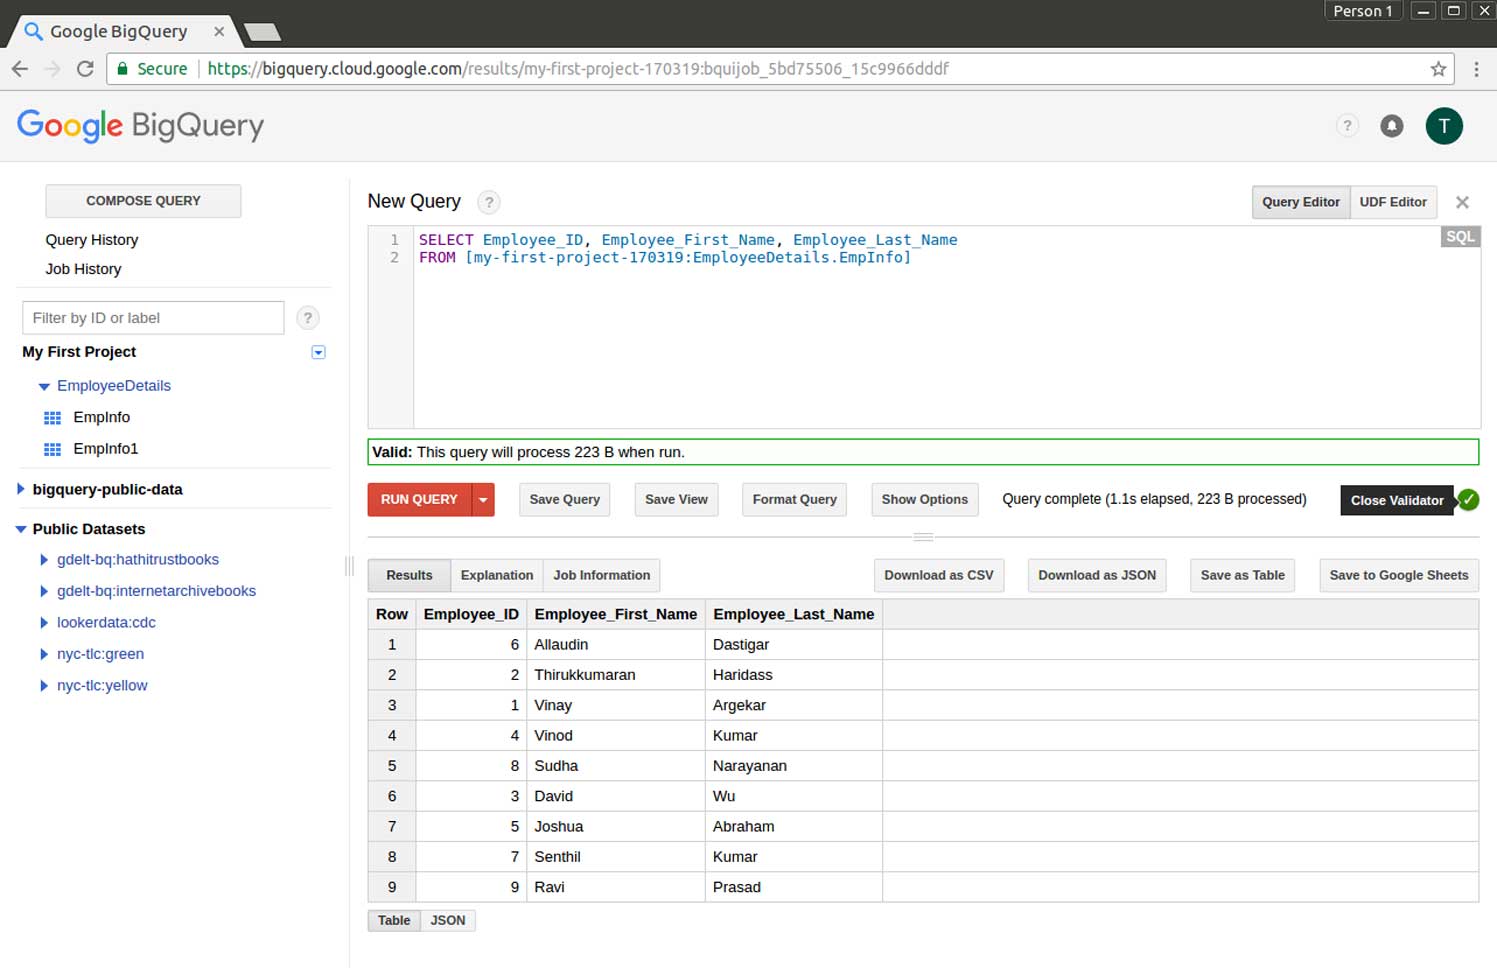Click Format Query button
The width and height of the screenshot is (1497, 968).
click(794, 500)
